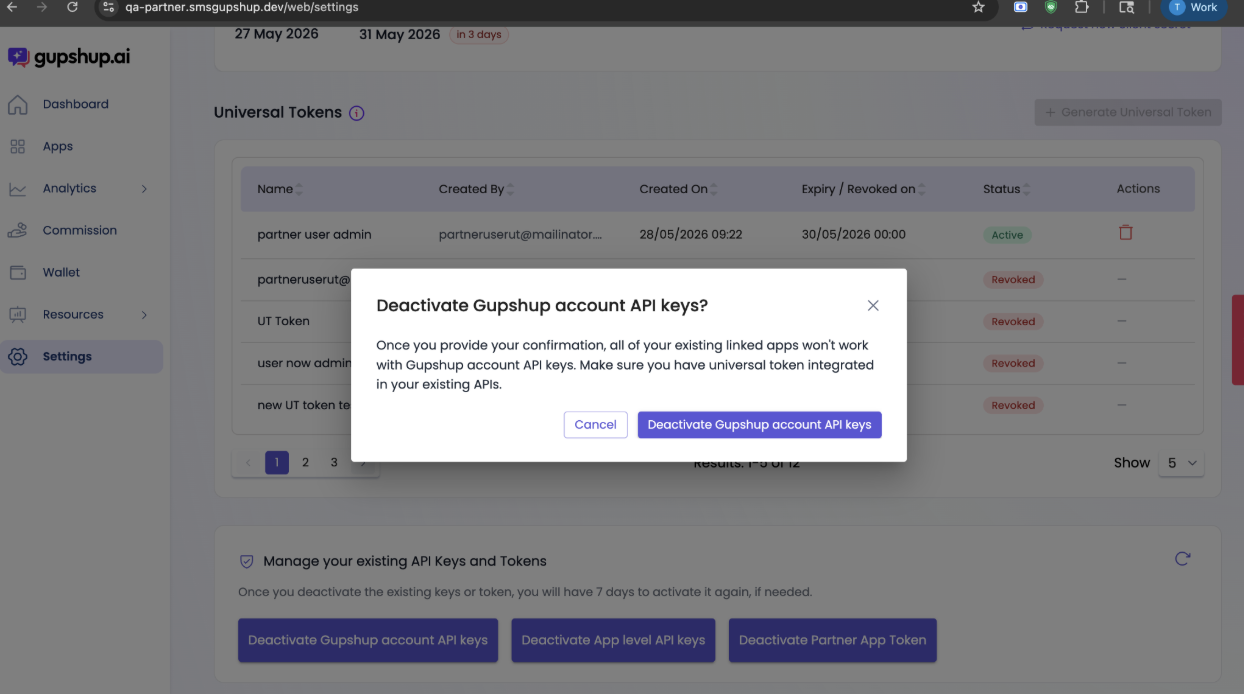Click the Apps grid icon
1244x696 pixels.
click(17, 146)
